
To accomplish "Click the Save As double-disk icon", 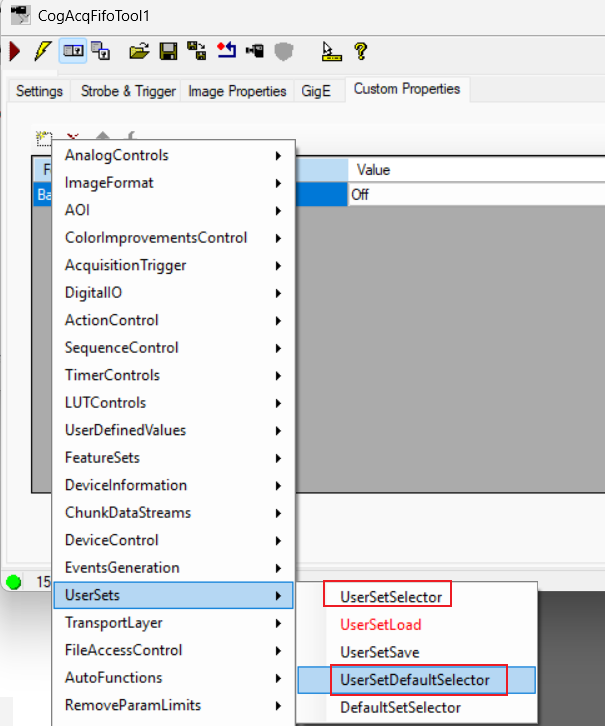I will tap(197, 51).
